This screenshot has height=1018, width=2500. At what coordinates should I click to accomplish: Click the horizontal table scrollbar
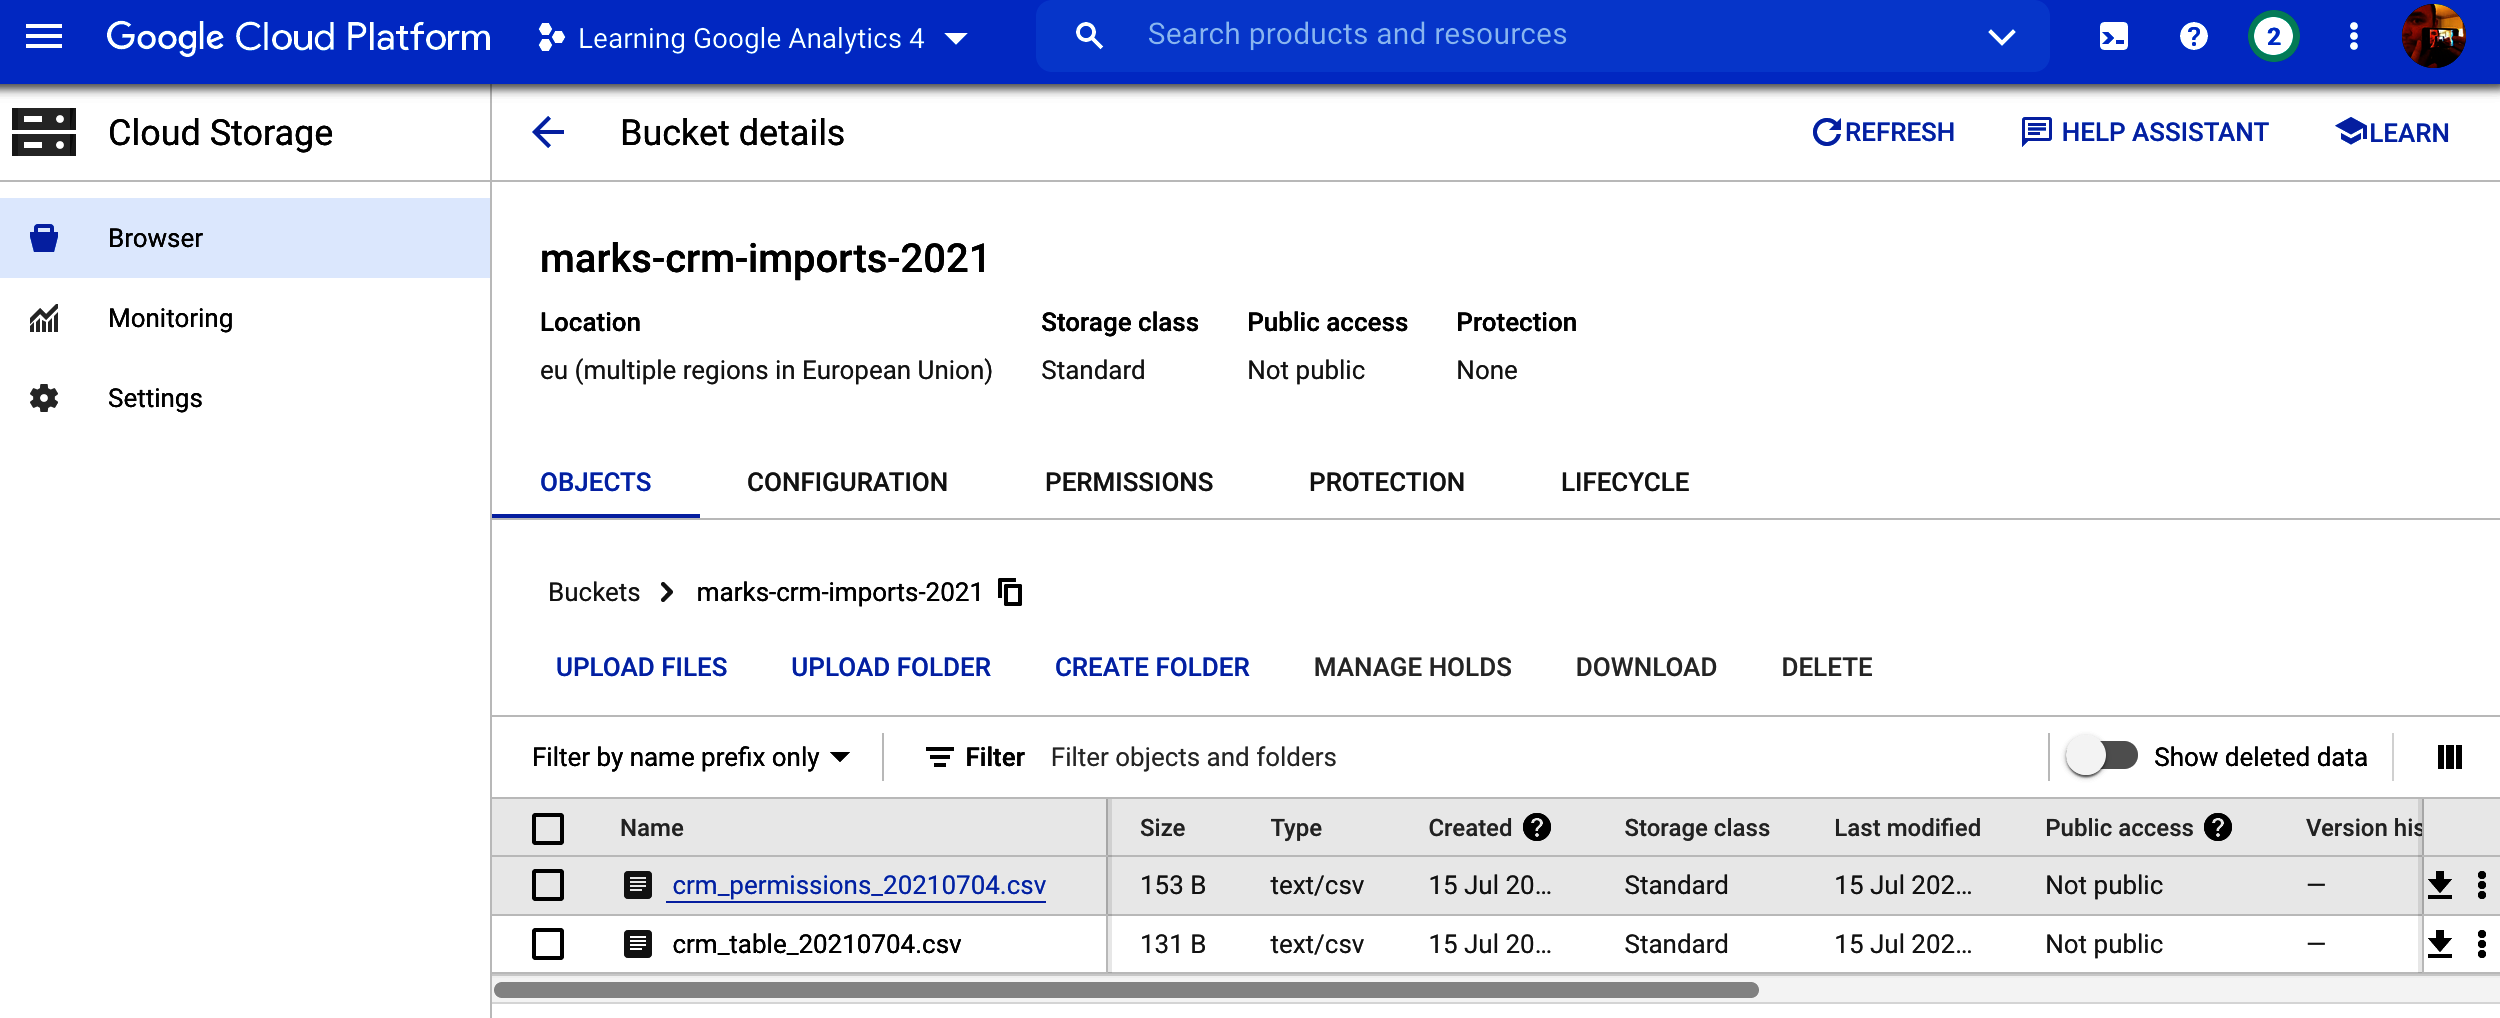click(1126, 990)
